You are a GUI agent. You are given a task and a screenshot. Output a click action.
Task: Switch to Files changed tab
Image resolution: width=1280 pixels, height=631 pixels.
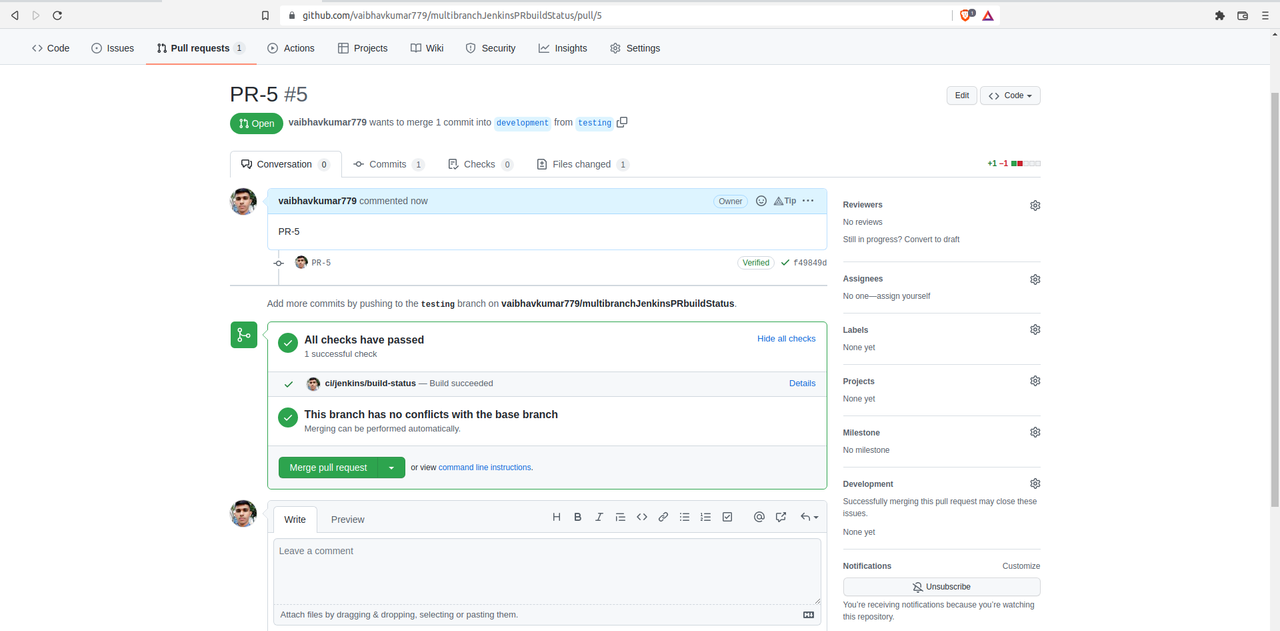point(583,164)
